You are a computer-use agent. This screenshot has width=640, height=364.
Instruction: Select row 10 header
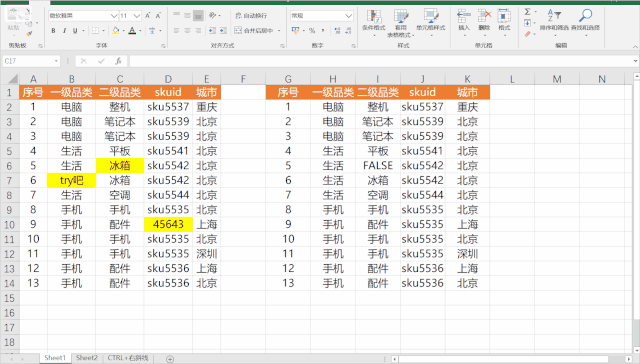tap(9, 224)
